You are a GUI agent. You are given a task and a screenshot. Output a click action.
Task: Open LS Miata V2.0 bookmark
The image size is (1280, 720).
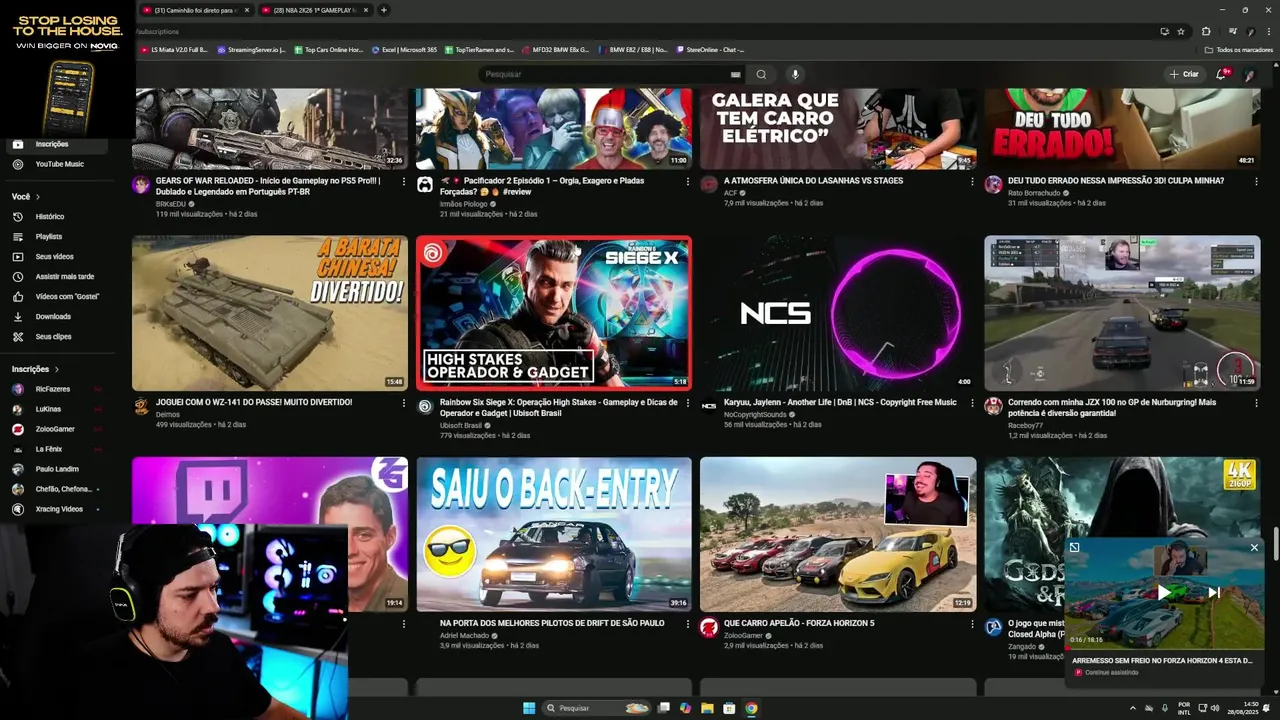tap(174, 49)
